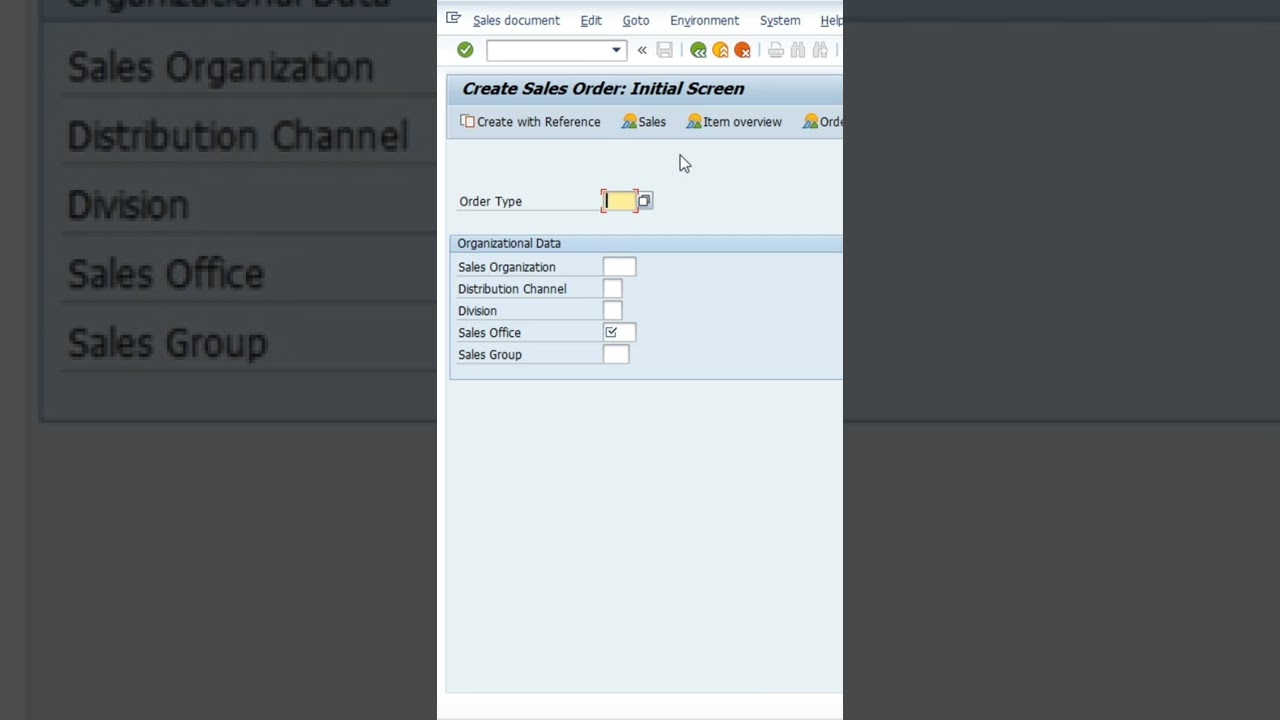Click the Division label in the form

[477, 311]
